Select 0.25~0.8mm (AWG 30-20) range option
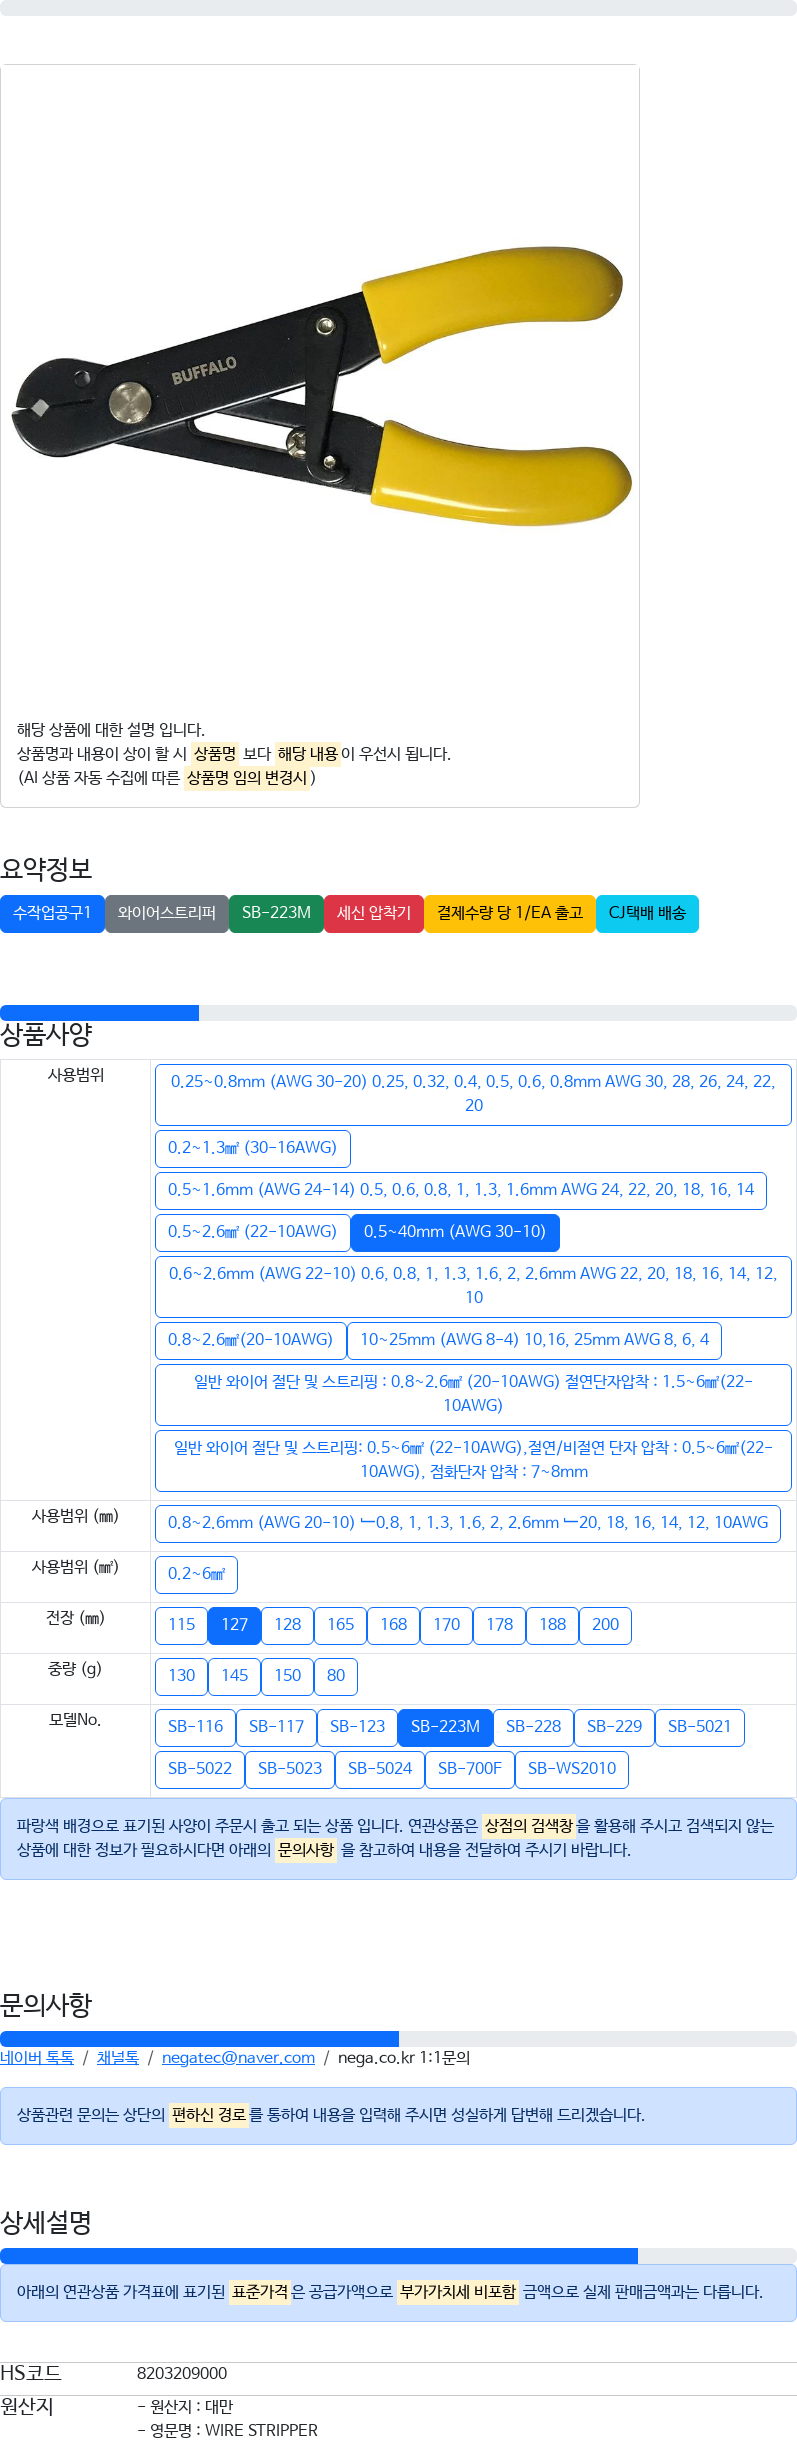797x2444 pixels. tap(473, 1094)
